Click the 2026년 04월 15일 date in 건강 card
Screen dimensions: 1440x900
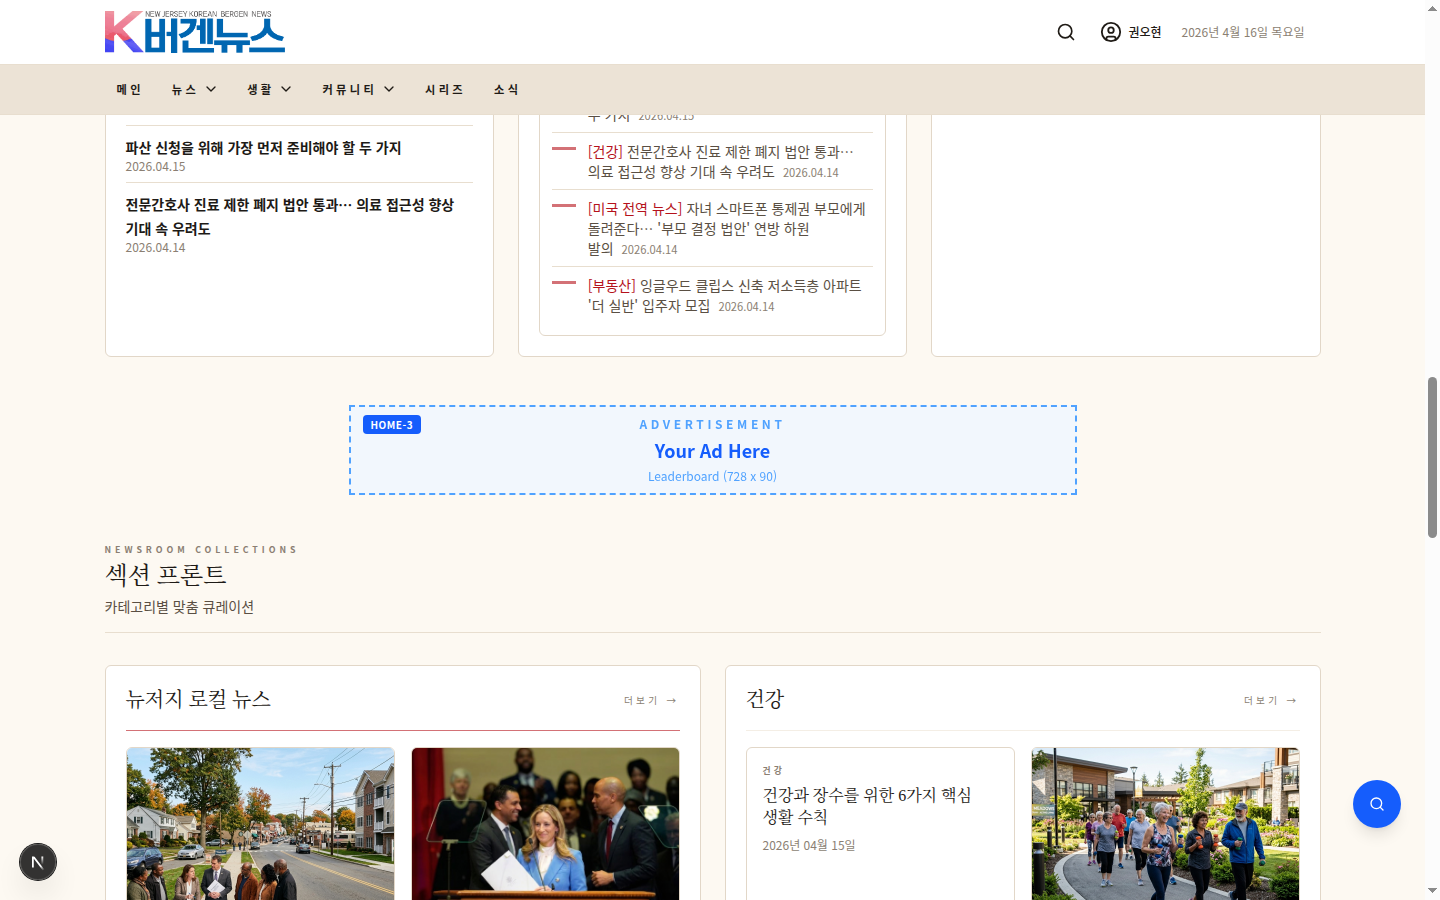809,845
